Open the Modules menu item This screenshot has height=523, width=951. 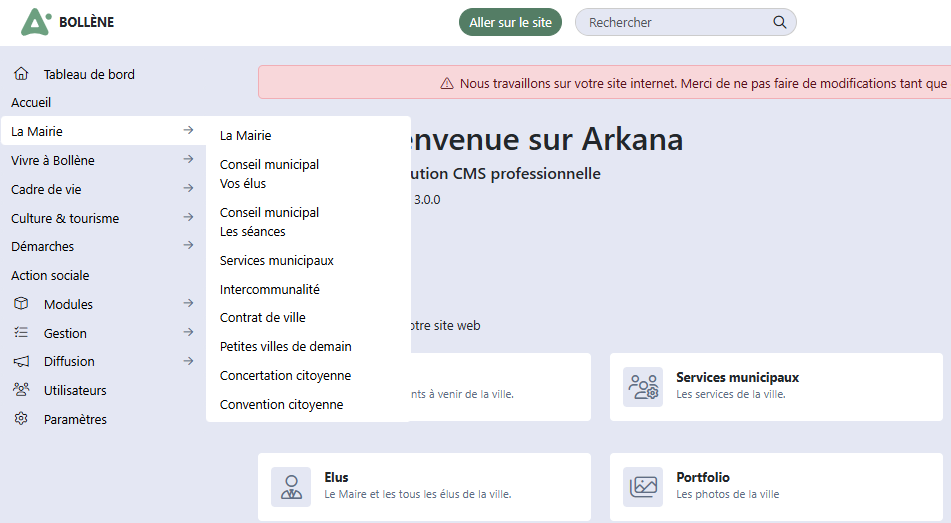pyautogui.click(x=68, y=305)
